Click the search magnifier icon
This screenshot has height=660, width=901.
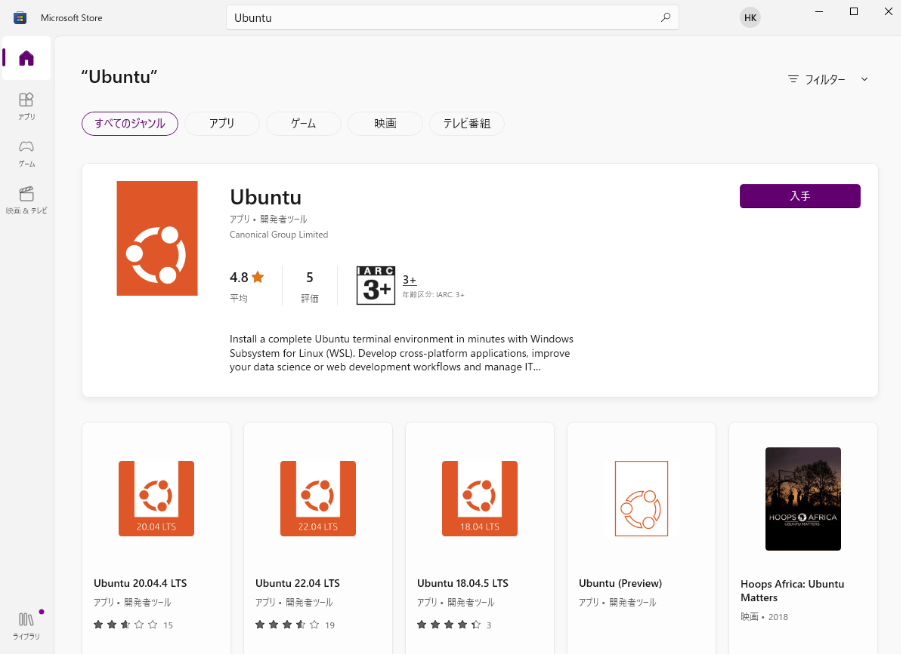coord(665,17)
